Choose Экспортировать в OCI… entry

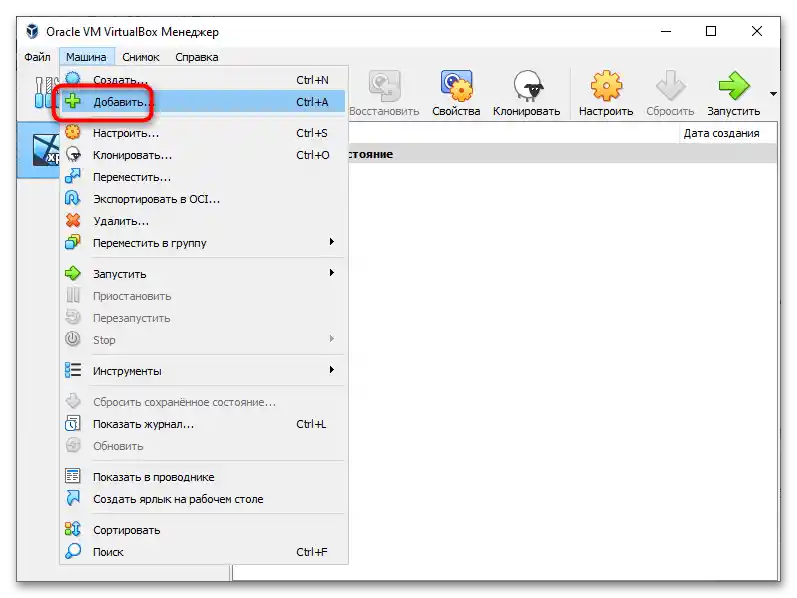click(x=203, y=199)
